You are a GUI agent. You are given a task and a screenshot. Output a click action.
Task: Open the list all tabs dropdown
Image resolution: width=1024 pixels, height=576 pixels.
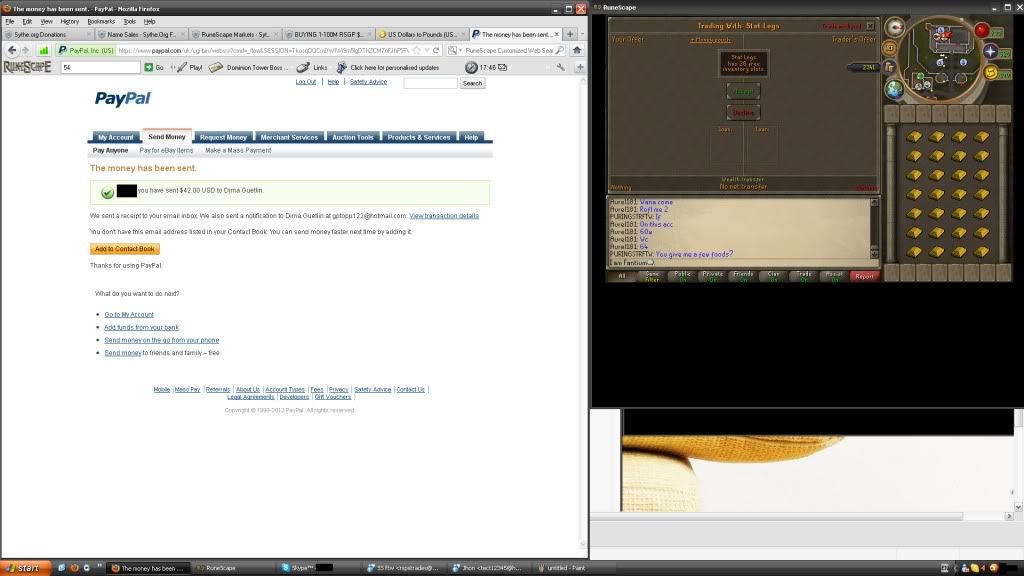tap(583, 34)
